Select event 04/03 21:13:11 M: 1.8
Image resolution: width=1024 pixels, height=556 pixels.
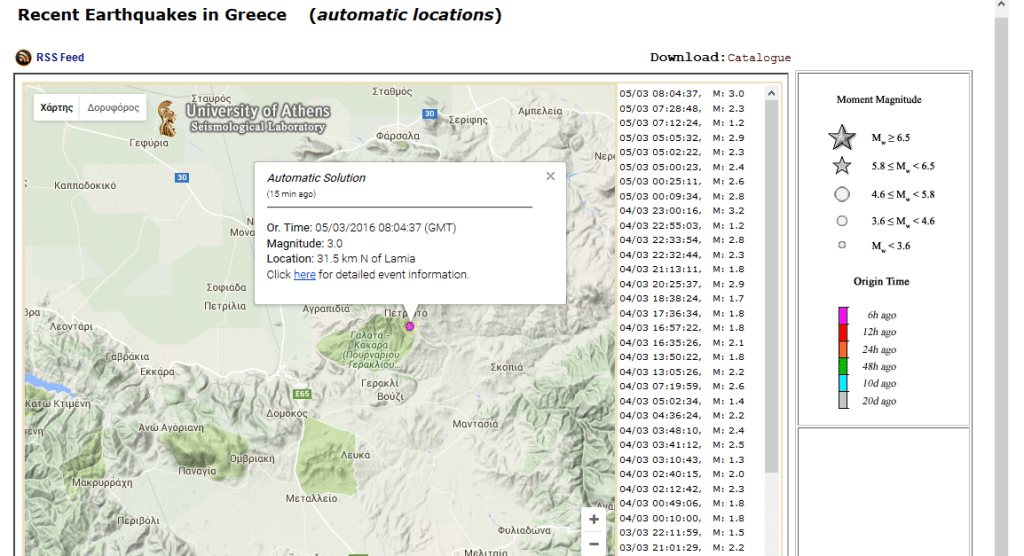click(682, 269)
